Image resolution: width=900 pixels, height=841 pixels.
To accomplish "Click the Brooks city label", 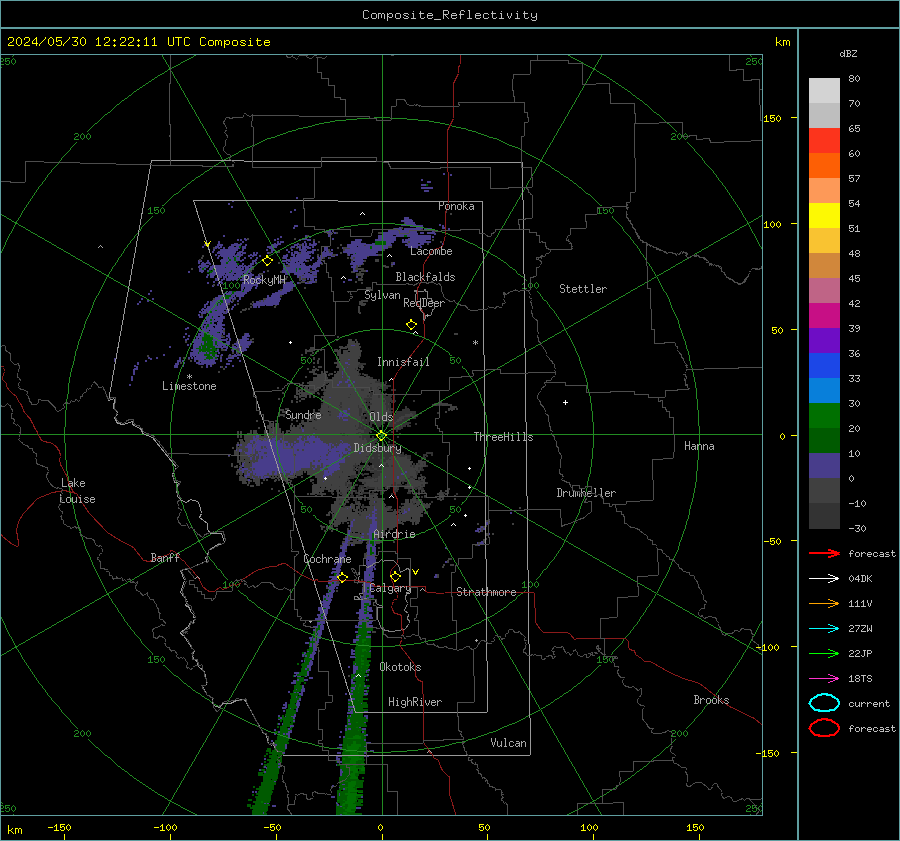I will click(x=711, y=700).
